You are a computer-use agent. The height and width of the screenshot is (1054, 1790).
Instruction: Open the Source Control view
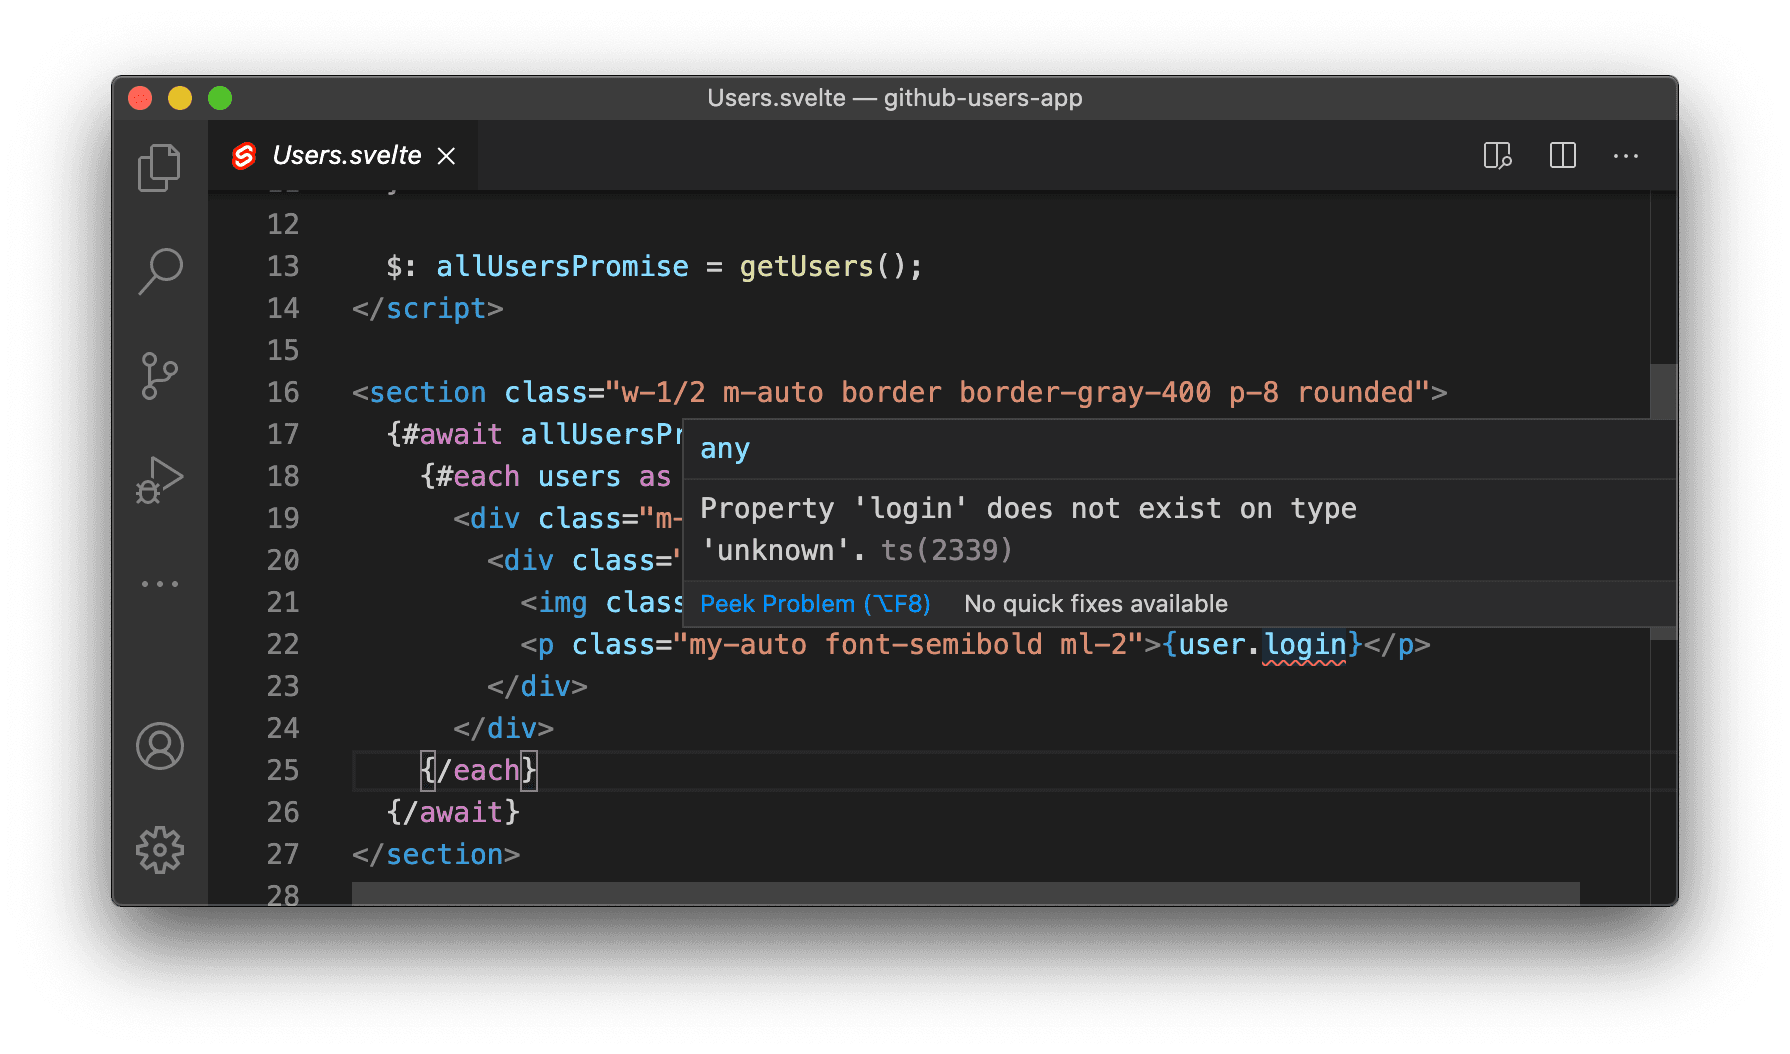click(x=159, y=377)
